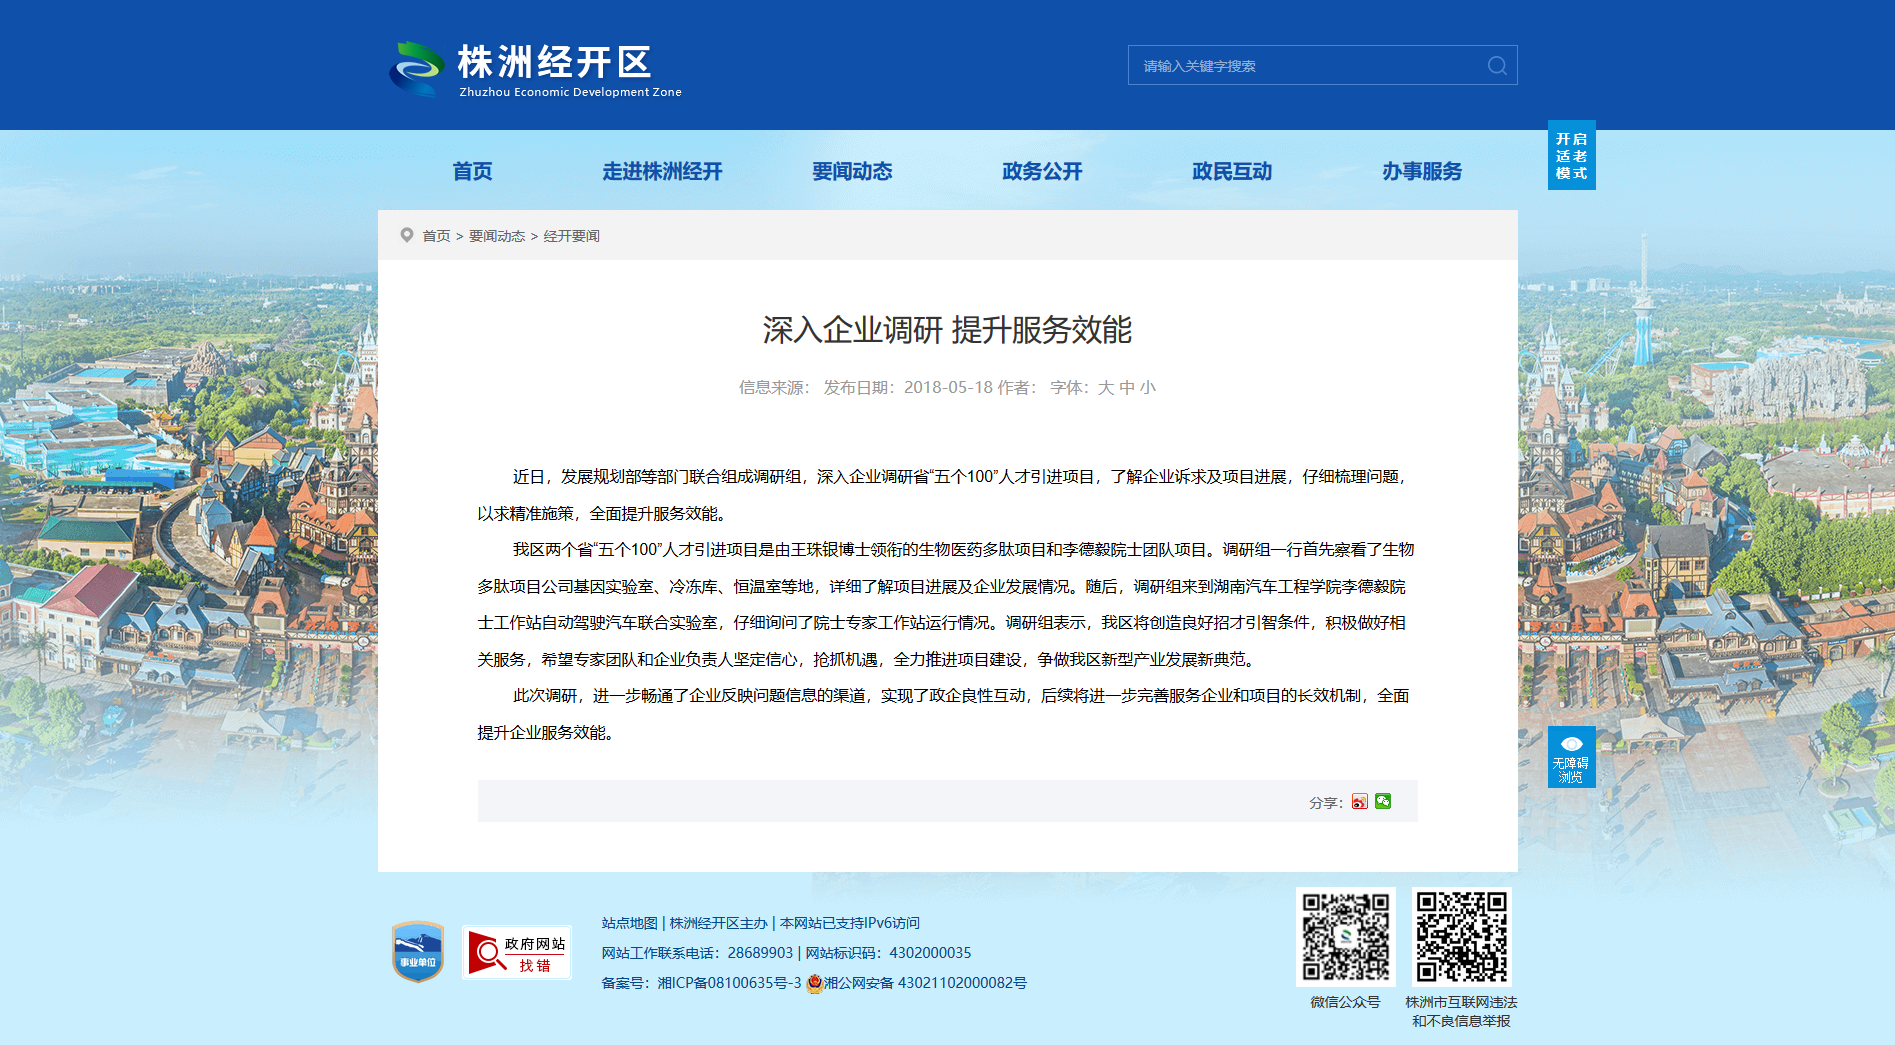Image resolution: width=1895 pixels, height=1045 pixels.
Task: Click the 事业单位 shield badge
Action: coord(418,951)
